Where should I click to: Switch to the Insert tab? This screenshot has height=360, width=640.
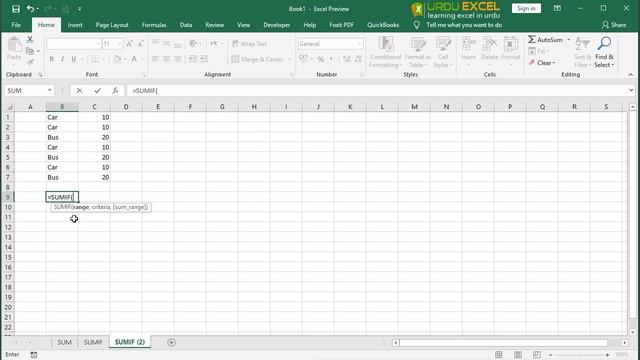click(x=75, y=25)
